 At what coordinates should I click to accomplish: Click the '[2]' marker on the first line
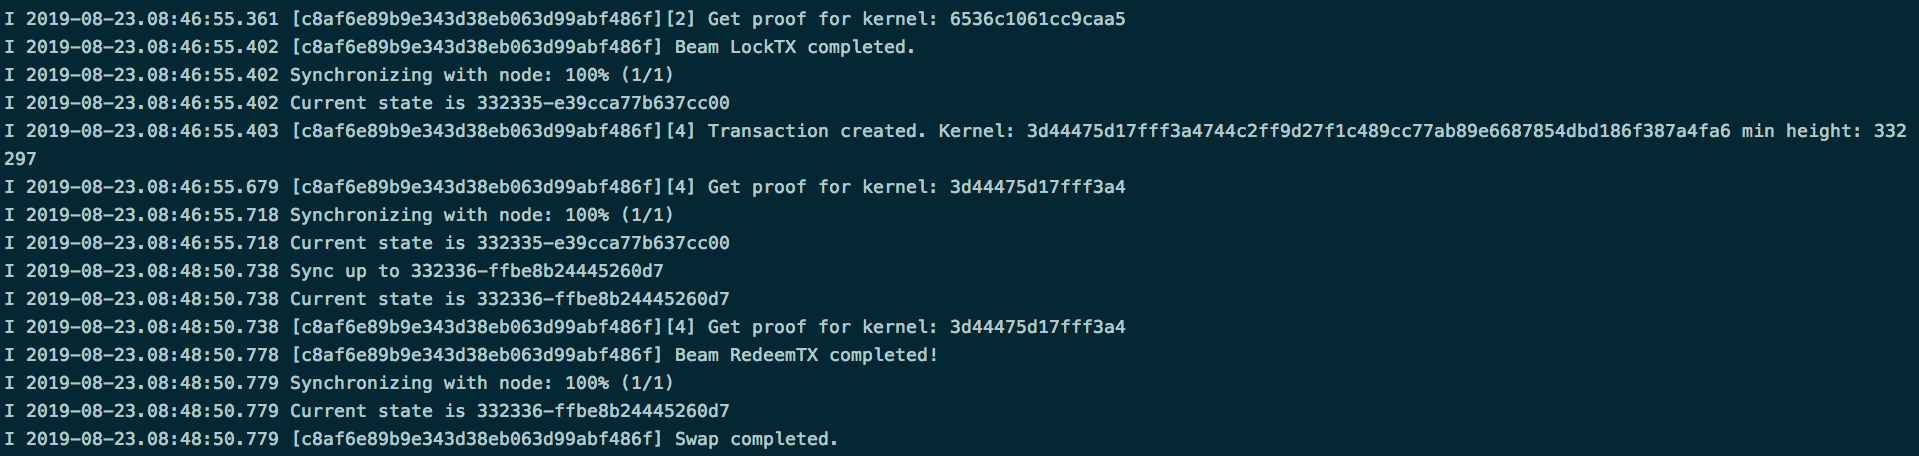pyautogui.click(x=680, y=19)
